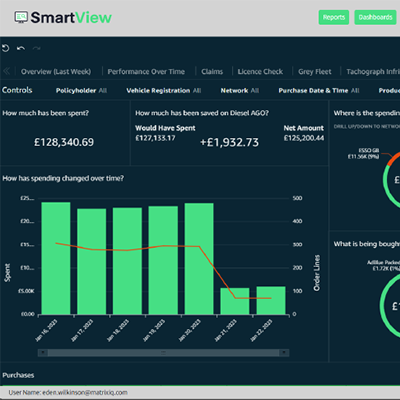Open the Reports button
This screenshot has height=400, width=400.
(334, 17)
